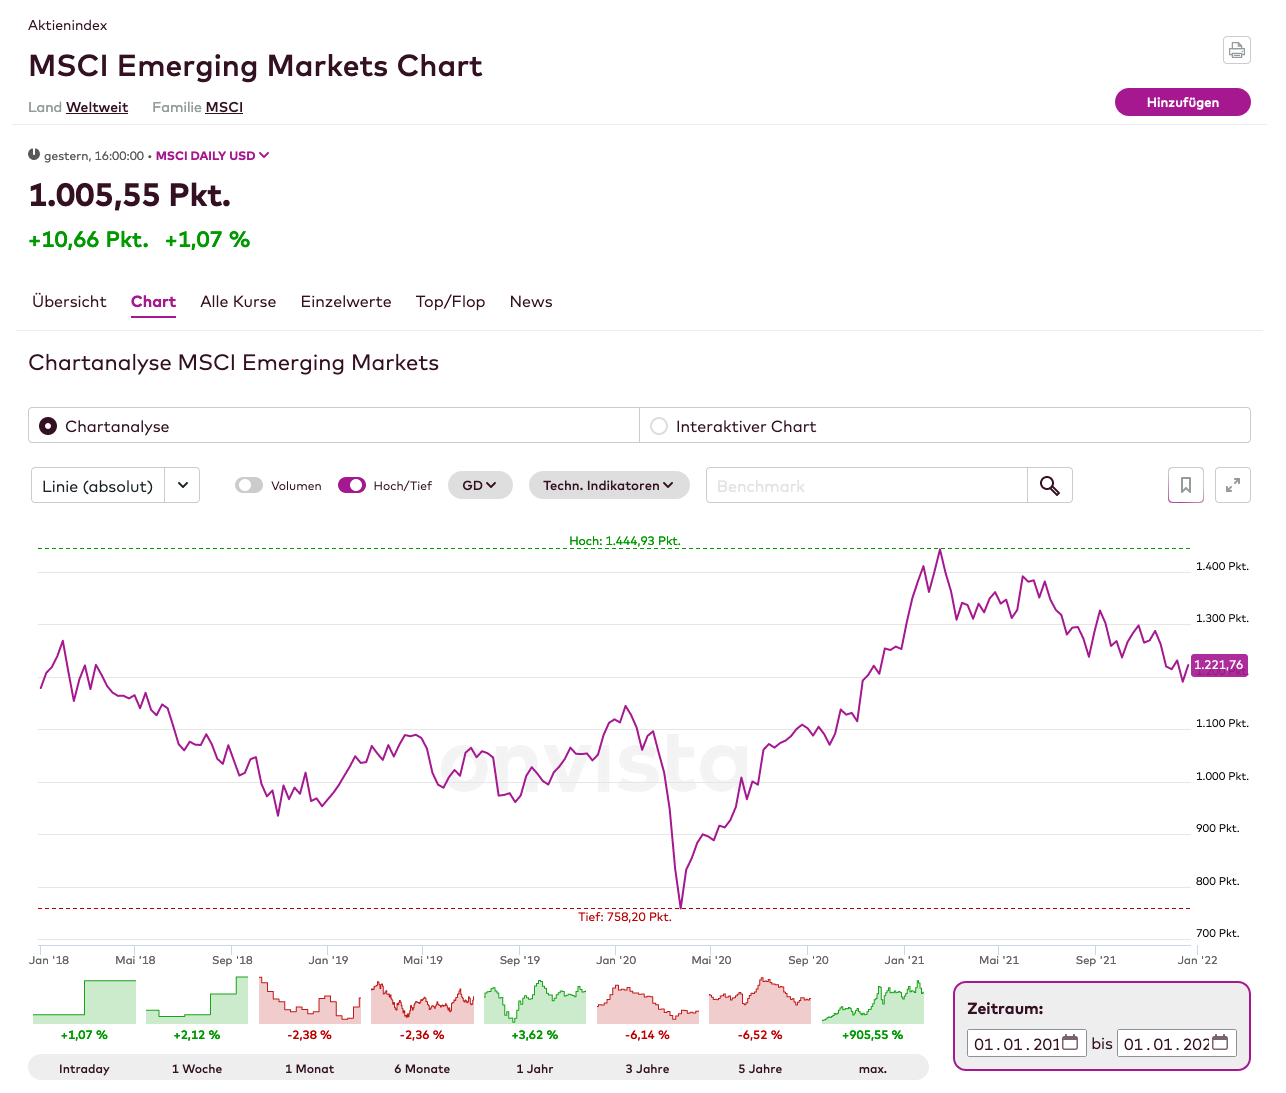Click the clock icon beside gestern timestamp
This screenshot has height=1093, width=1286.
click(34, 155)
